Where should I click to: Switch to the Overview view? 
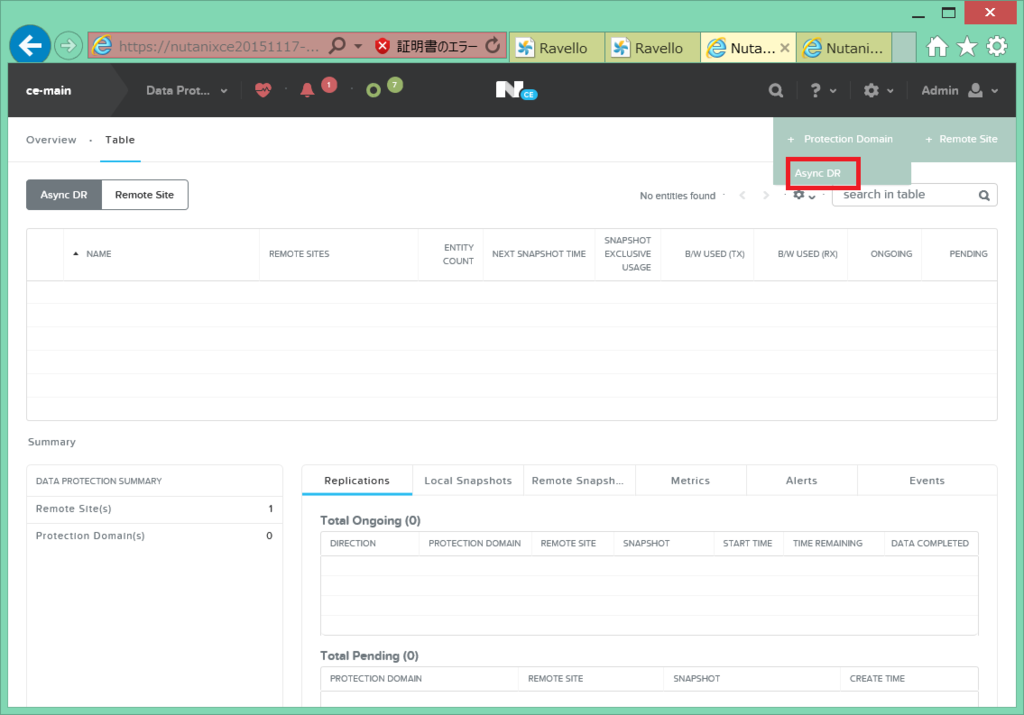click(x=51, y=140)
